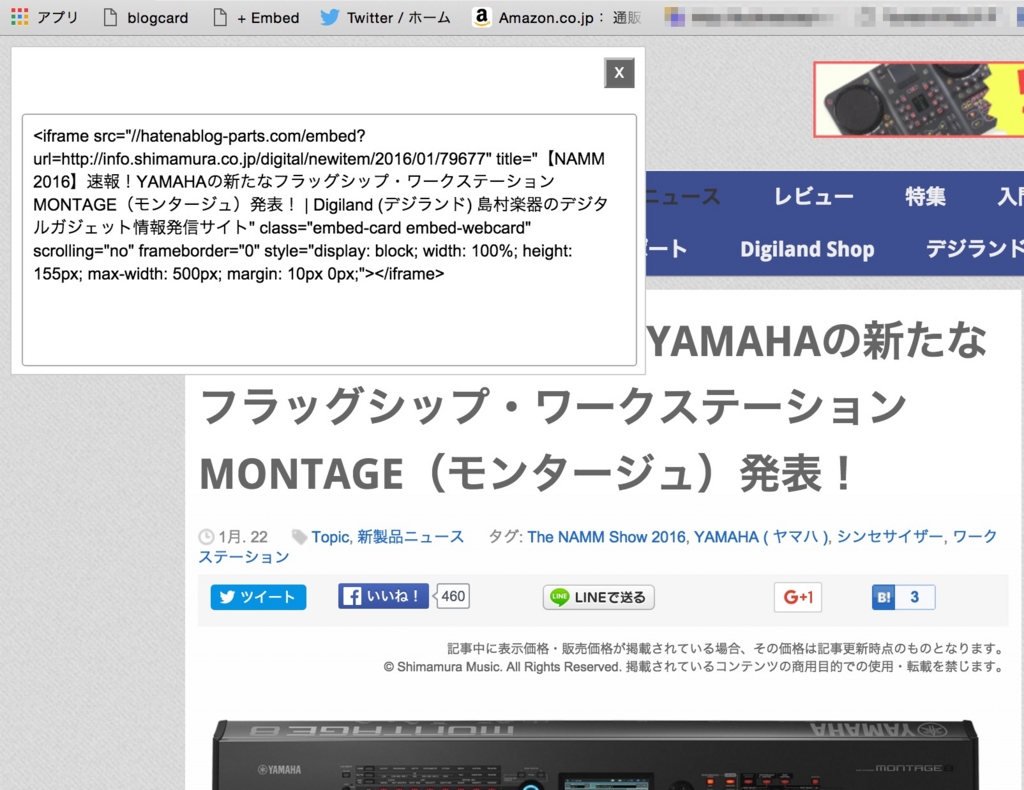Click the article headline MONTAGE（モンタージュ）発表！
The height and width of the screenshot is (790, 1024).
point(526,473)
